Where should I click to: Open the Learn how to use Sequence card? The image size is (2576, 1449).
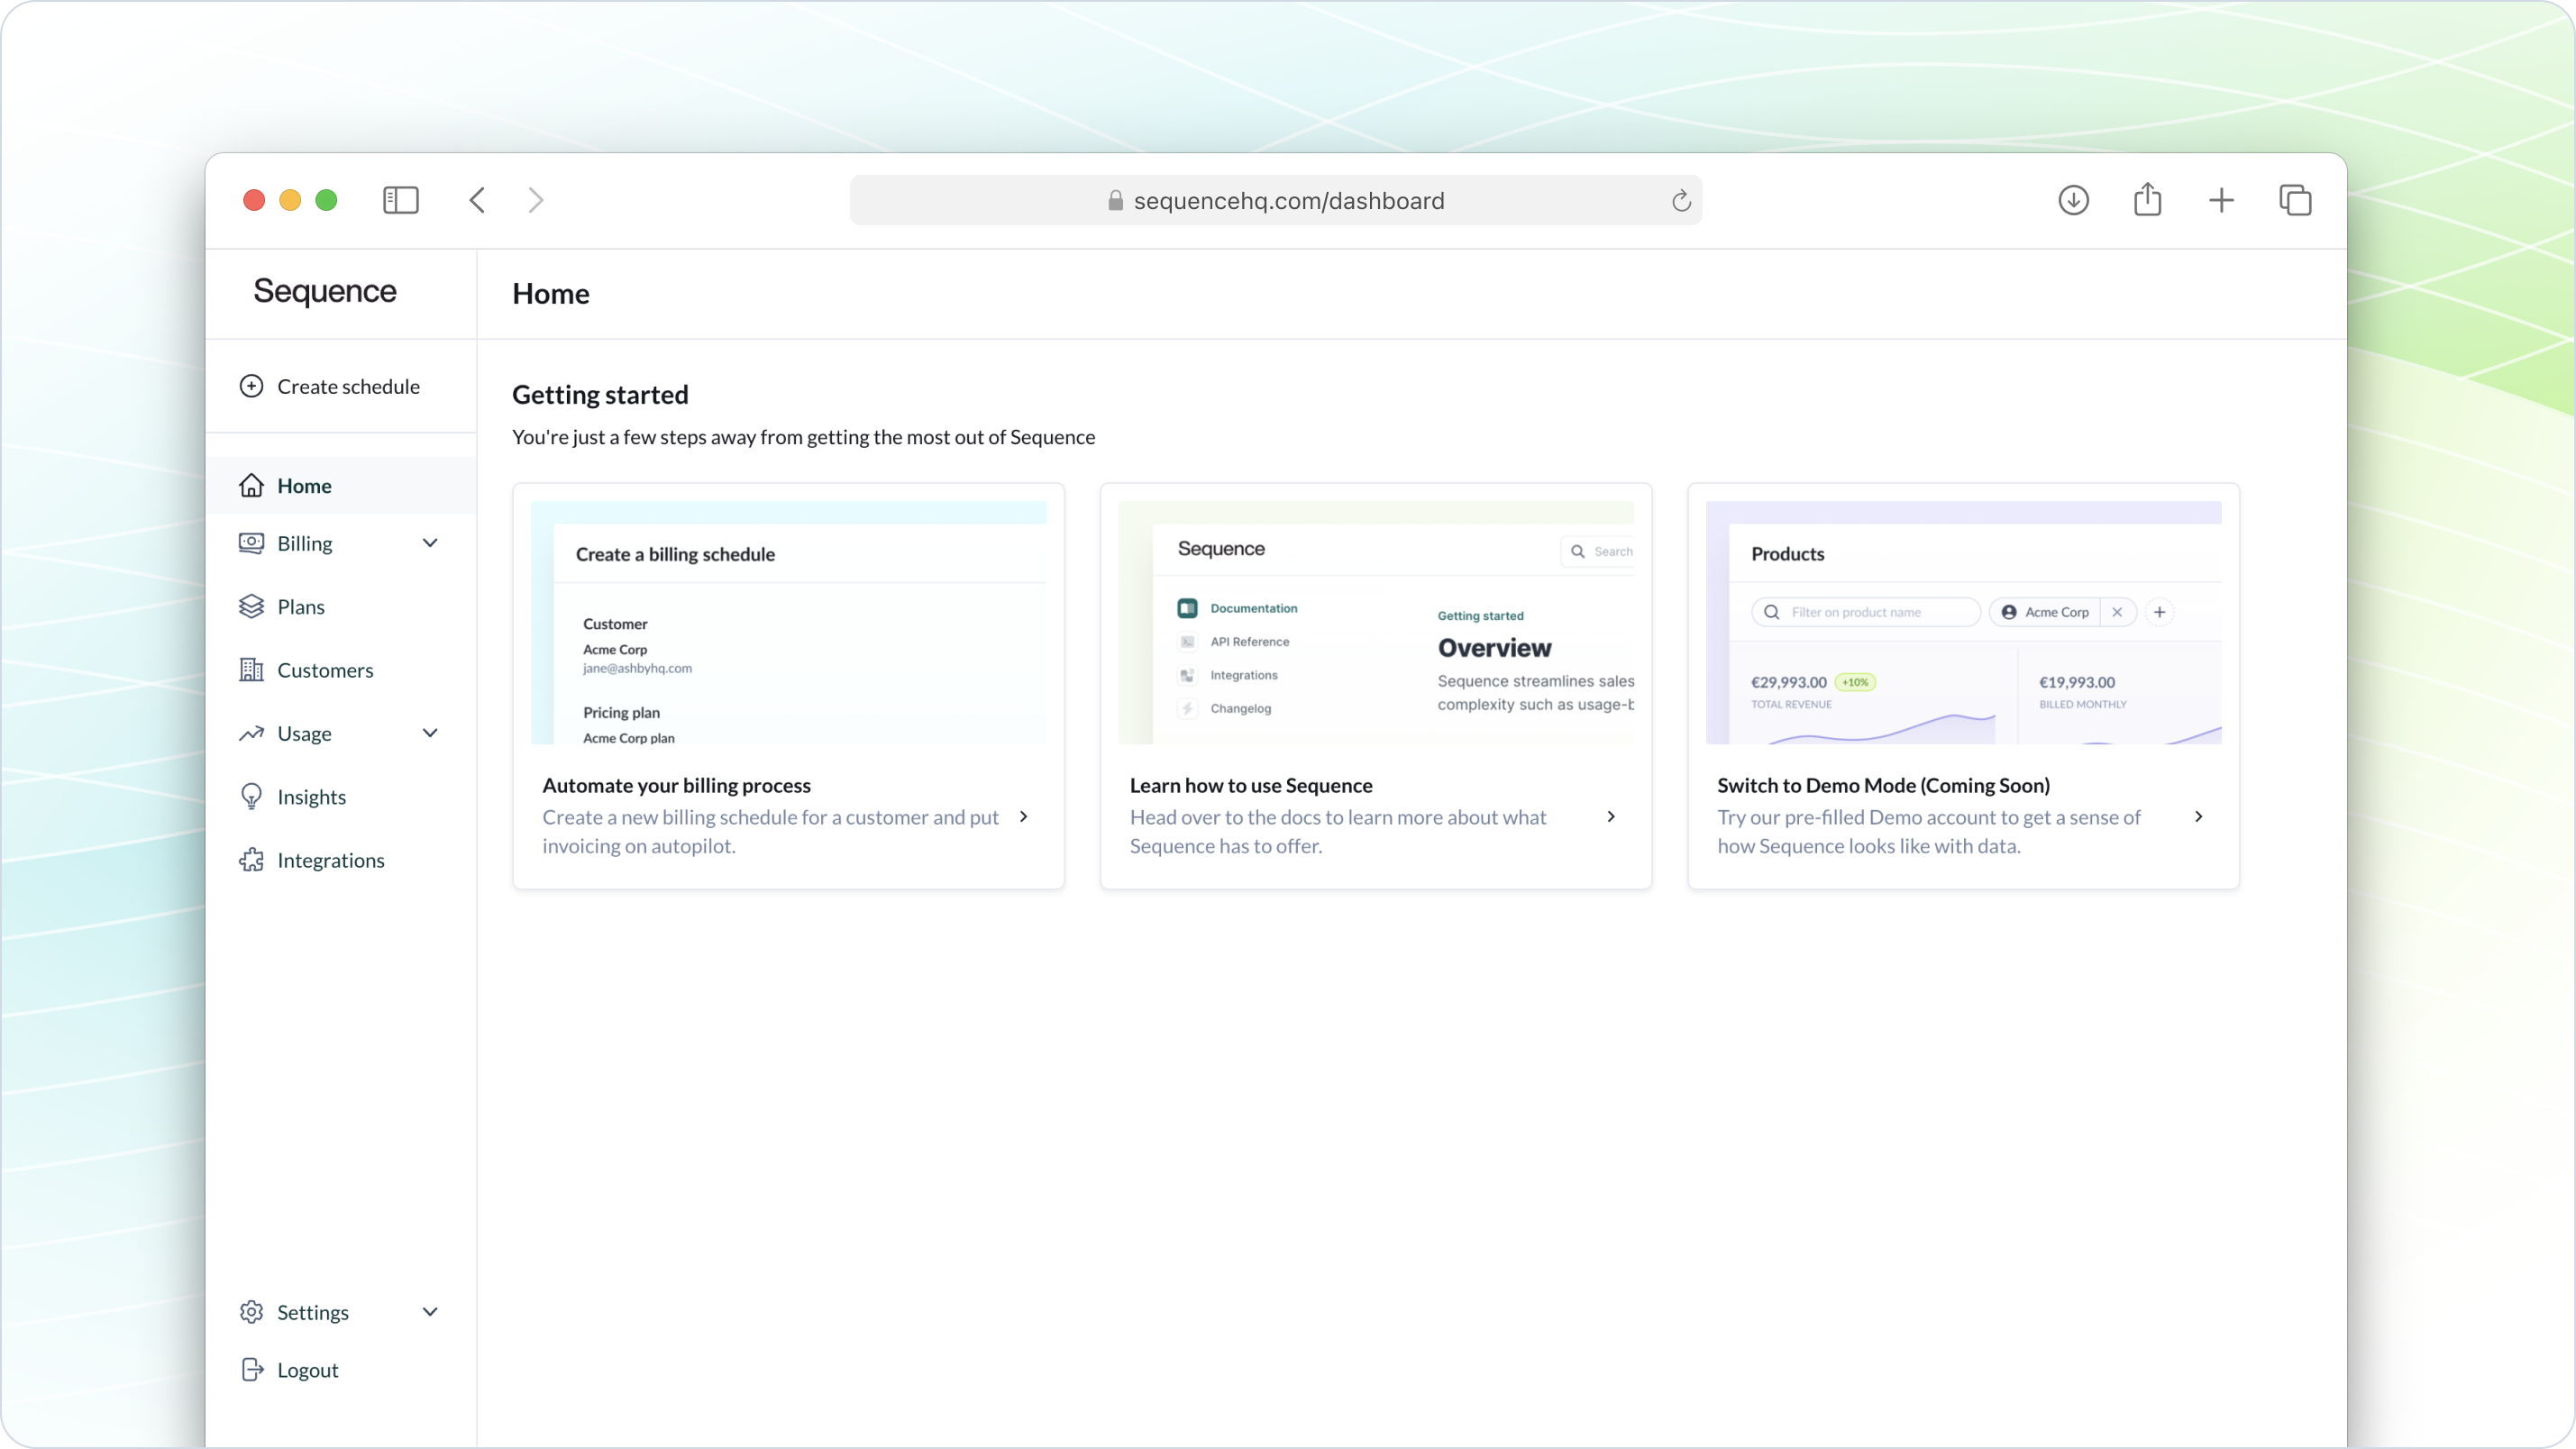point(1376,814)
